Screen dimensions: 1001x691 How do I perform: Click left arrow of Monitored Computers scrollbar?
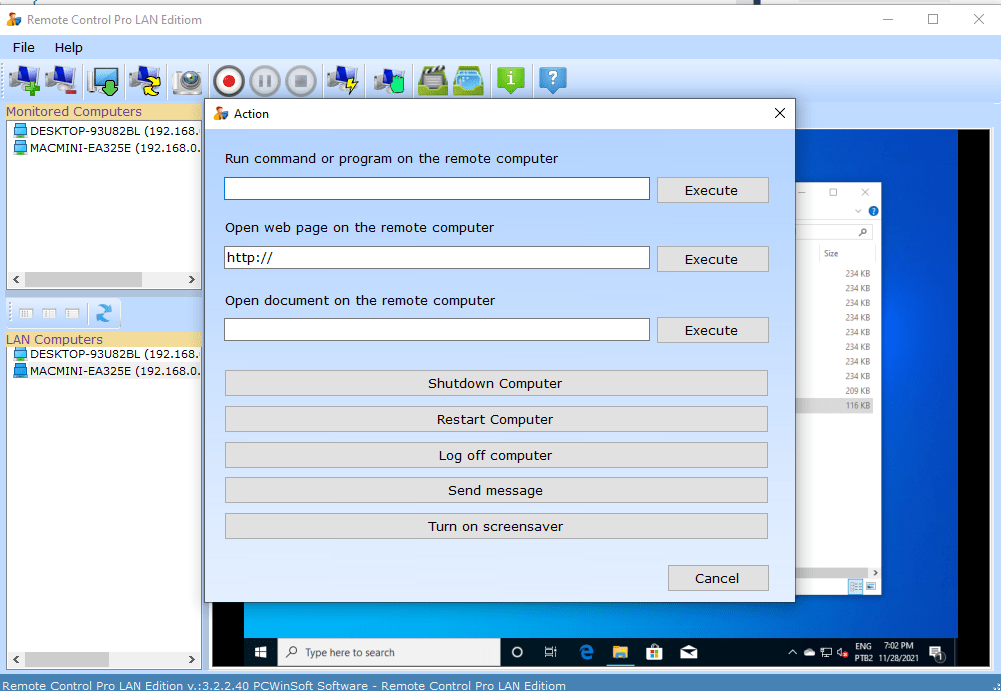point(16,280)
